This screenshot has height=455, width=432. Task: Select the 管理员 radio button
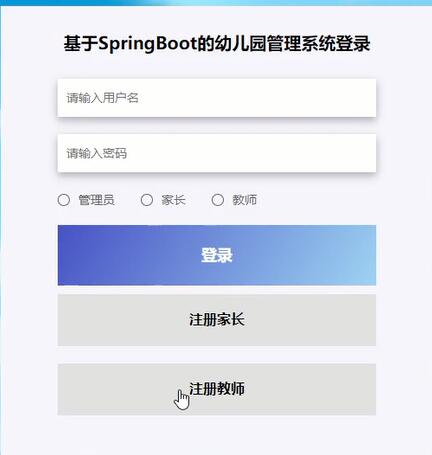tap(64, 200)
